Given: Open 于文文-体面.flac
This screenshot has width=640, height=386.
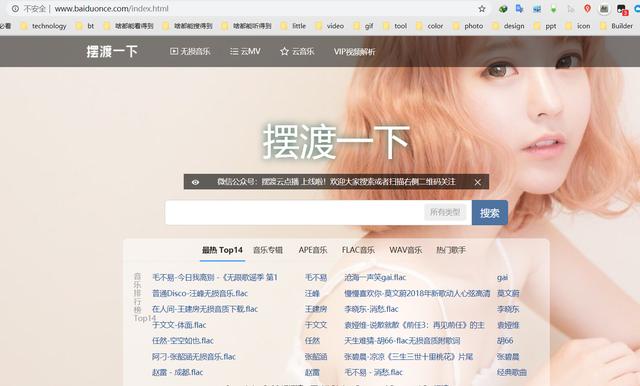Looking at the screenshot, I should (x=179, y=325).
